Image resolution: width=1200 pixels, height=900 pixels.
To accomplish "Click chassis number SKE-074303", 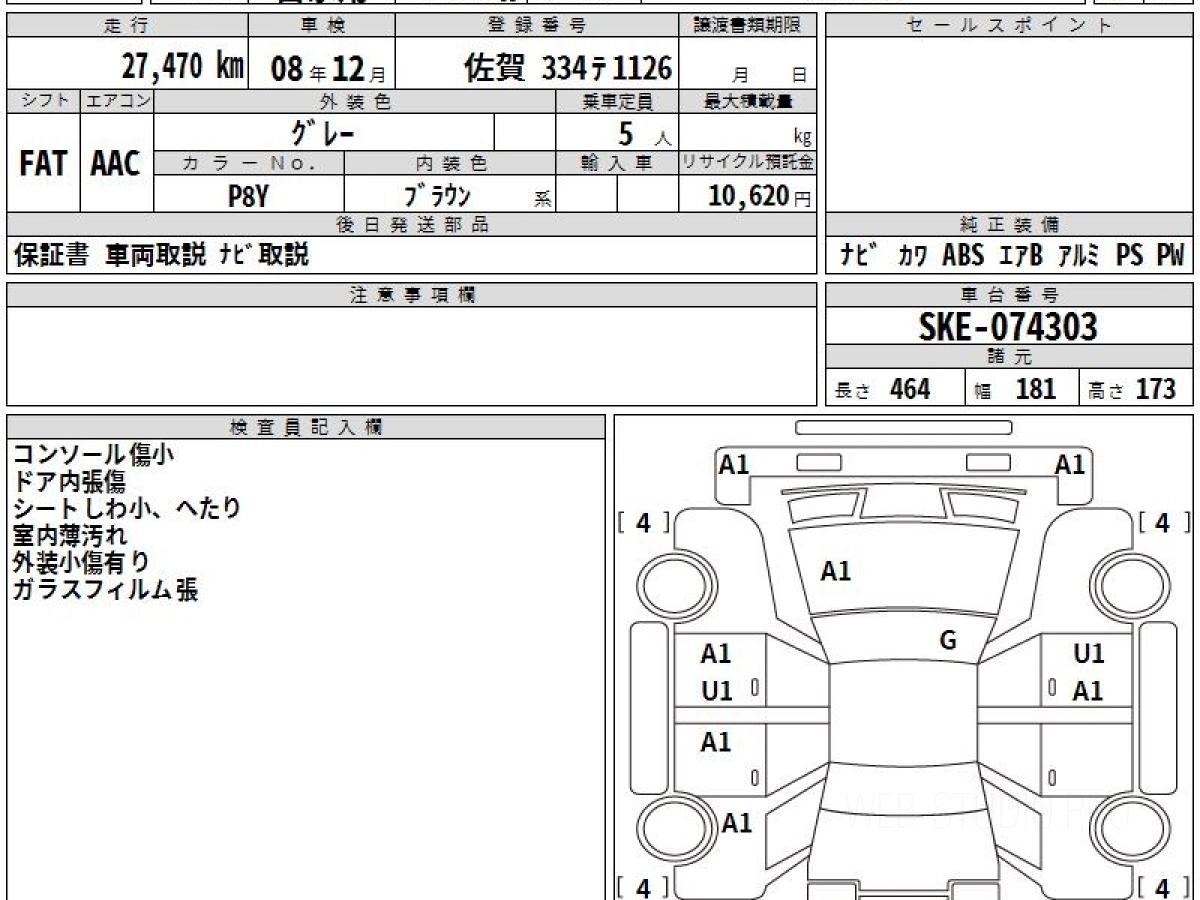I will coord(1008,326).
